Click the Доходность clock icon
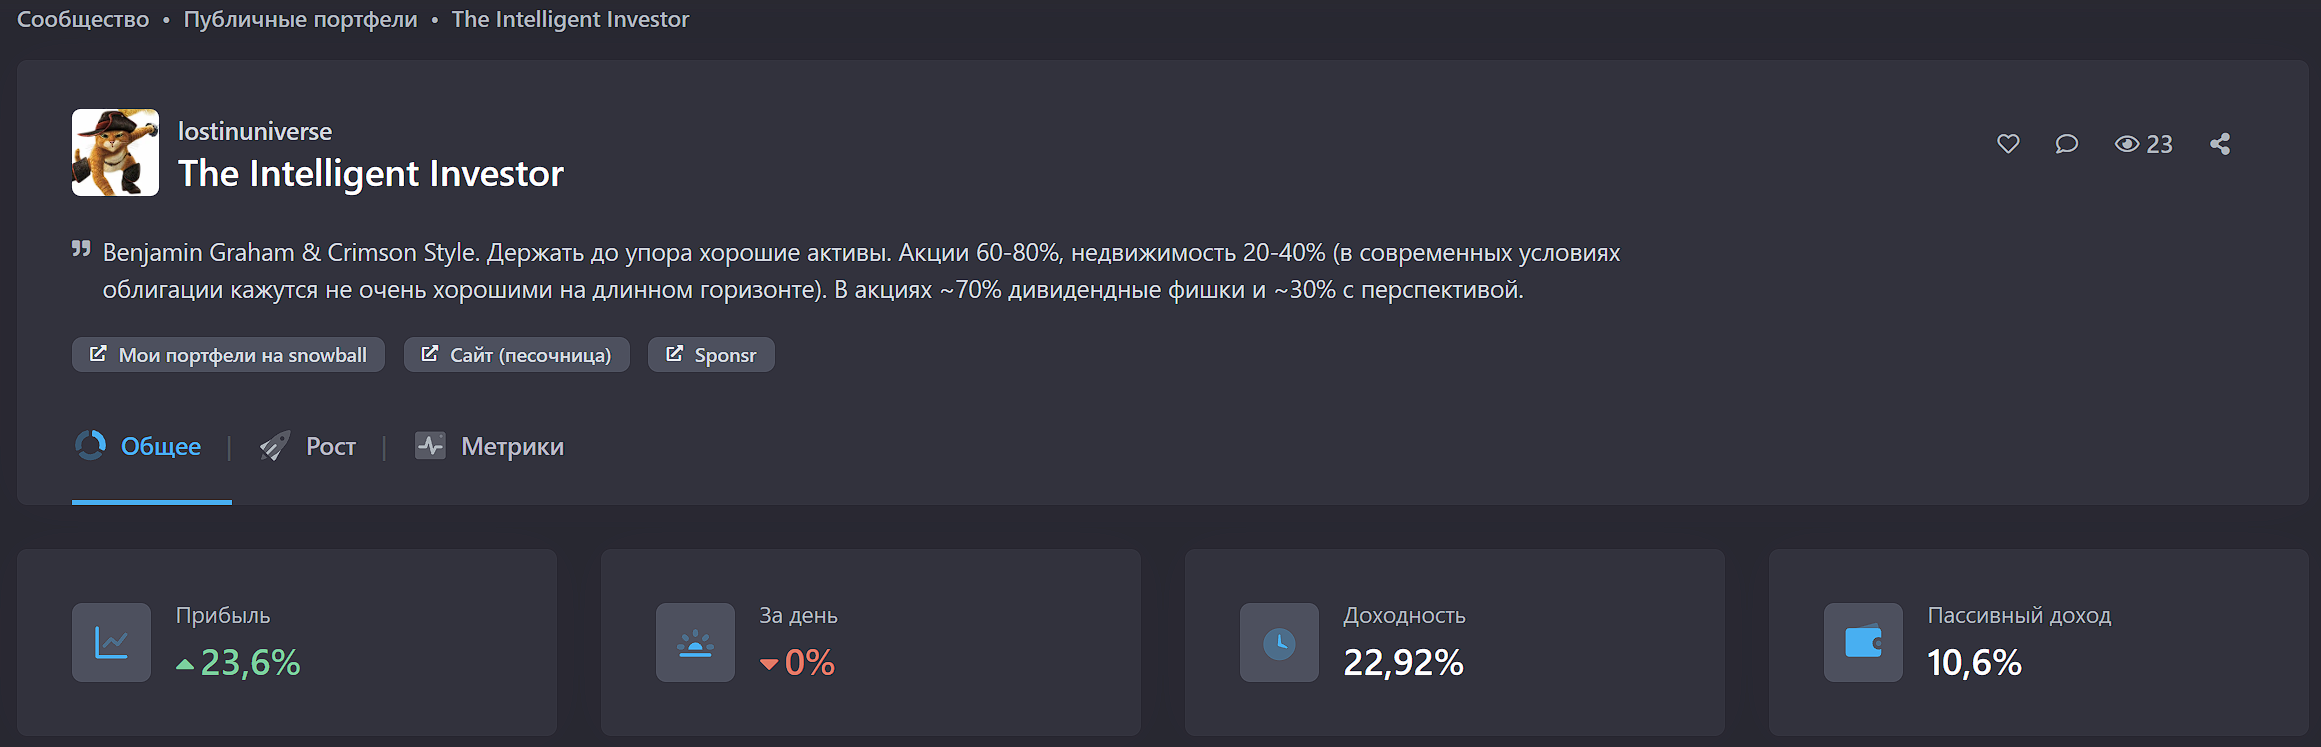2321x747 pixels. (x=1279, y=642)
